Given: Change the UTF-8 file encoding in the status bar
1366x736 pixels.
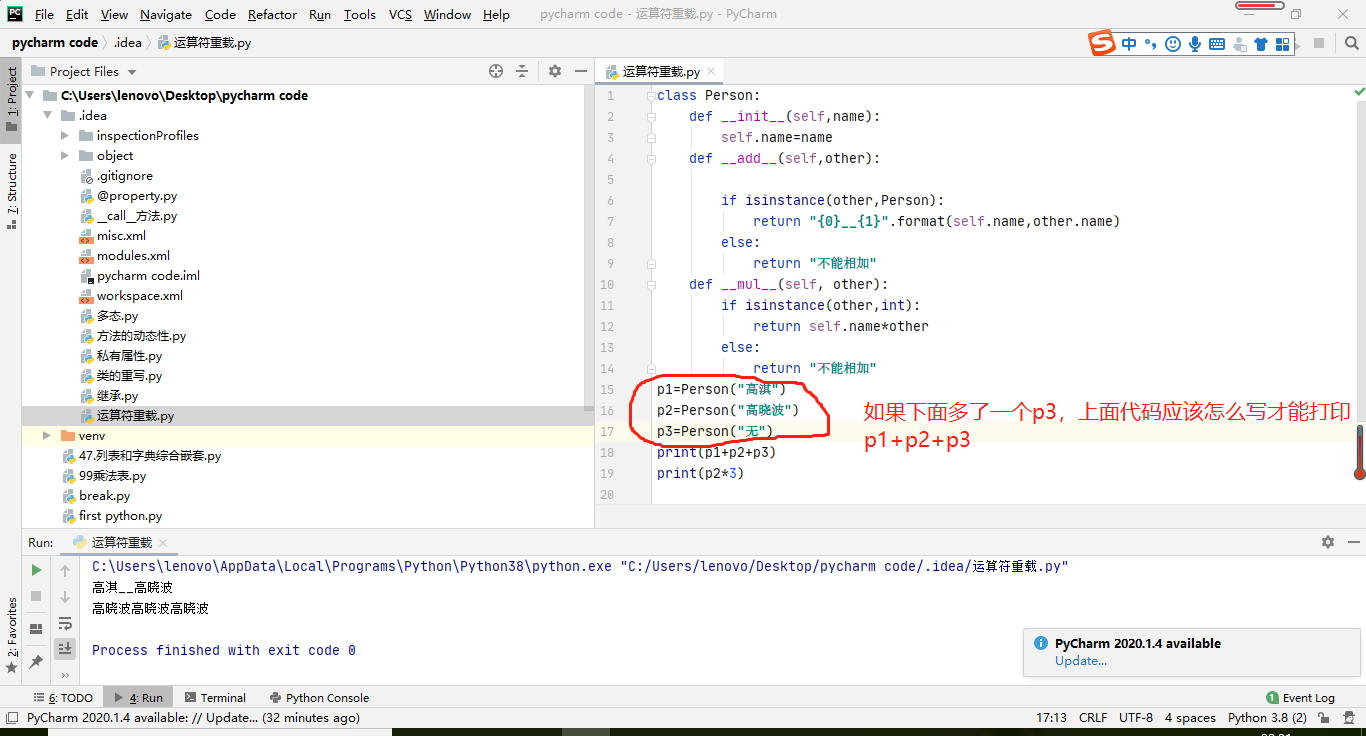Looking at the screenshot, I should coord(1136,717).
